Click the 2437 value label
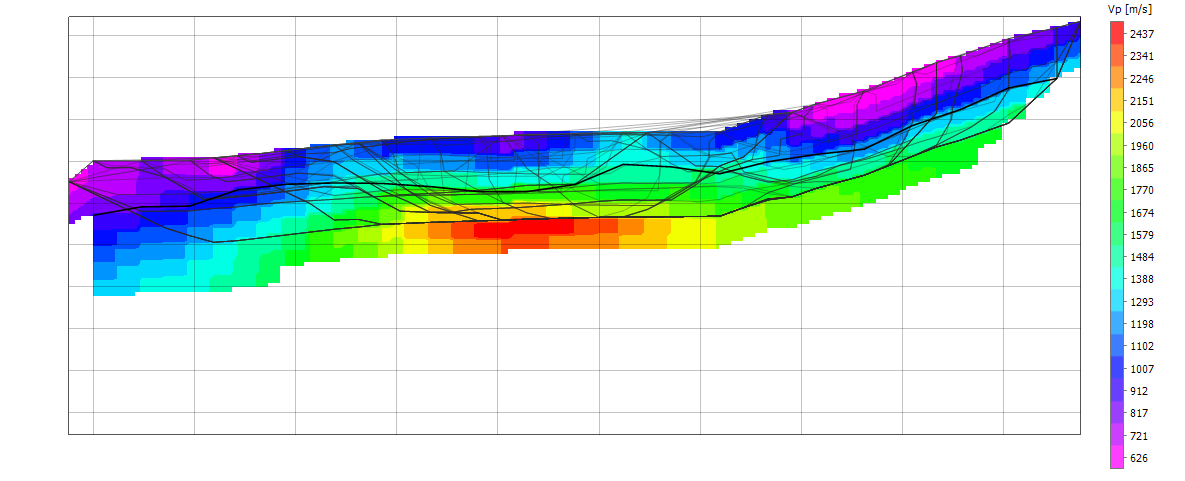The image size is (1185, 481). pyautogui.click(x=1141, y=34)
